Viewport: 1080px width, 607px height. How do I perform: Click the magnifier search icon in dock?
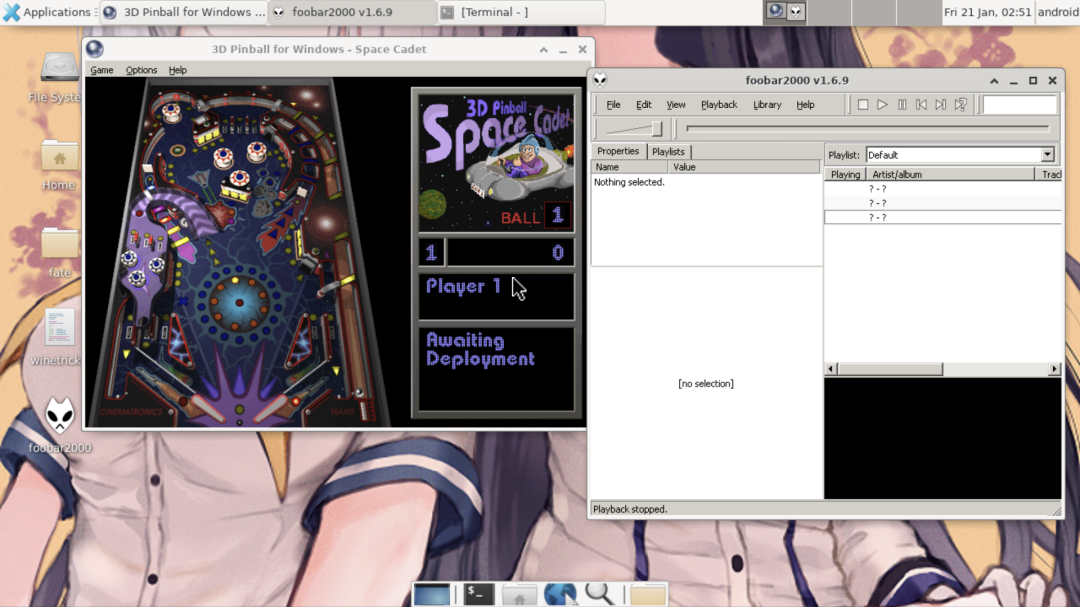pos(600,594)
